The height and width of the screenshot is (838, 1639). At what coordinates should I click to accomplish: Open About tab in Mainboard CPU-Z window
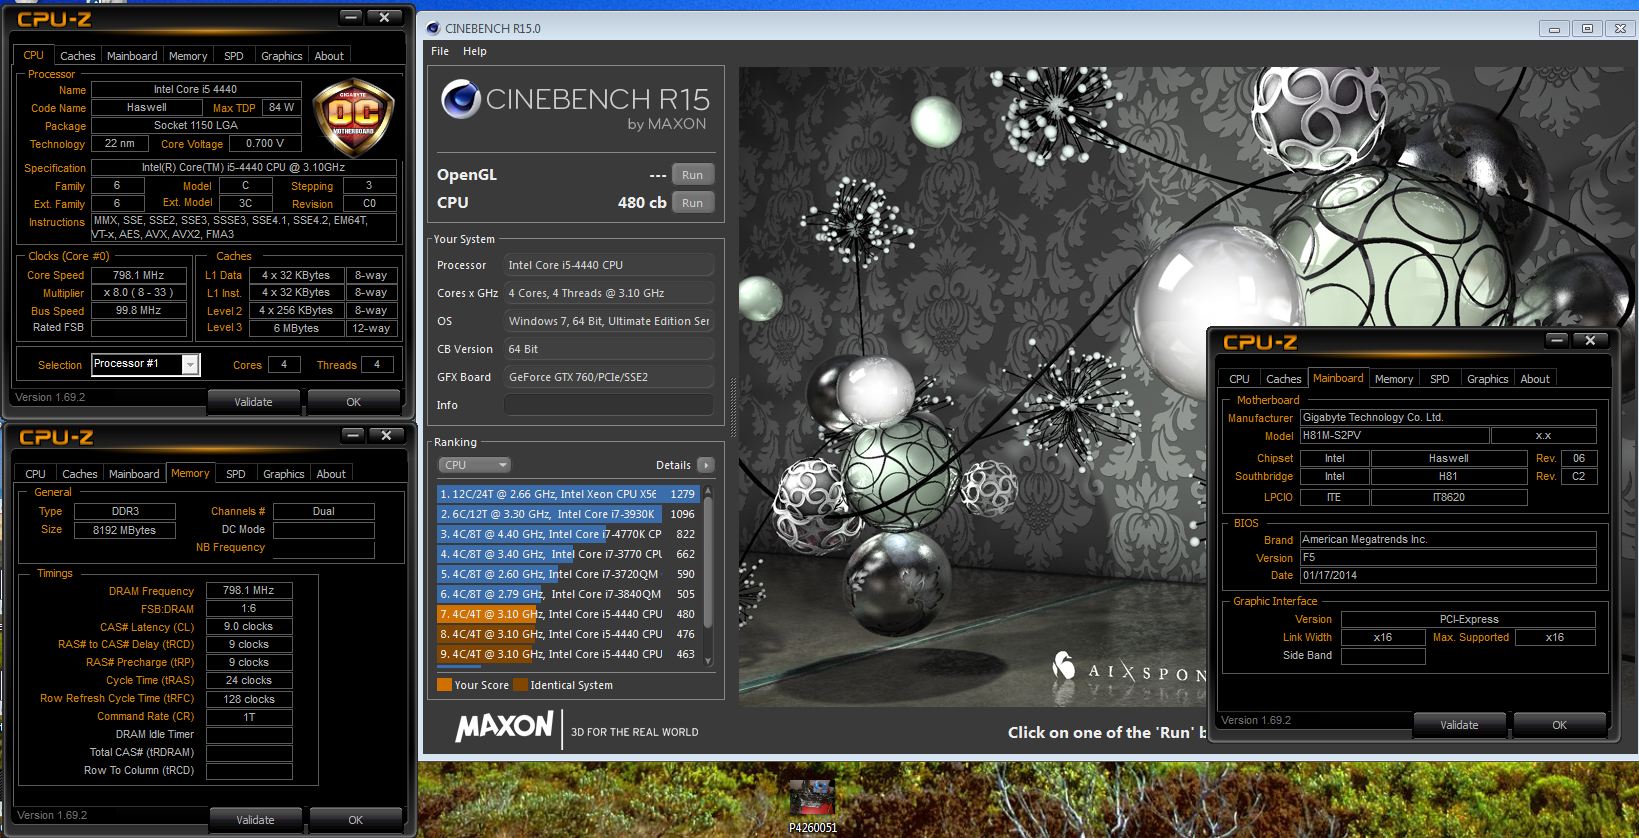[x=1535, y=379]
